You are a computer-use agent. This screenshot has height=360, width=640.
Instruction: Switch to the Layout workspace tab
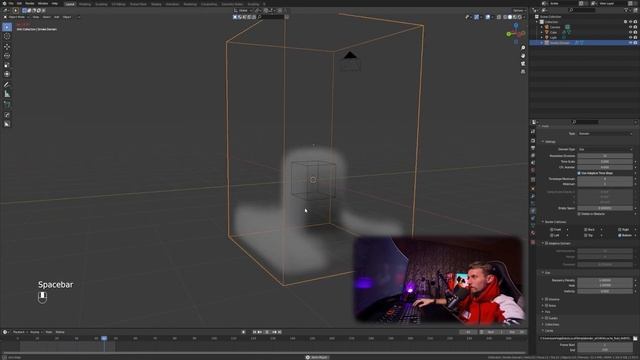click(70, 4)
